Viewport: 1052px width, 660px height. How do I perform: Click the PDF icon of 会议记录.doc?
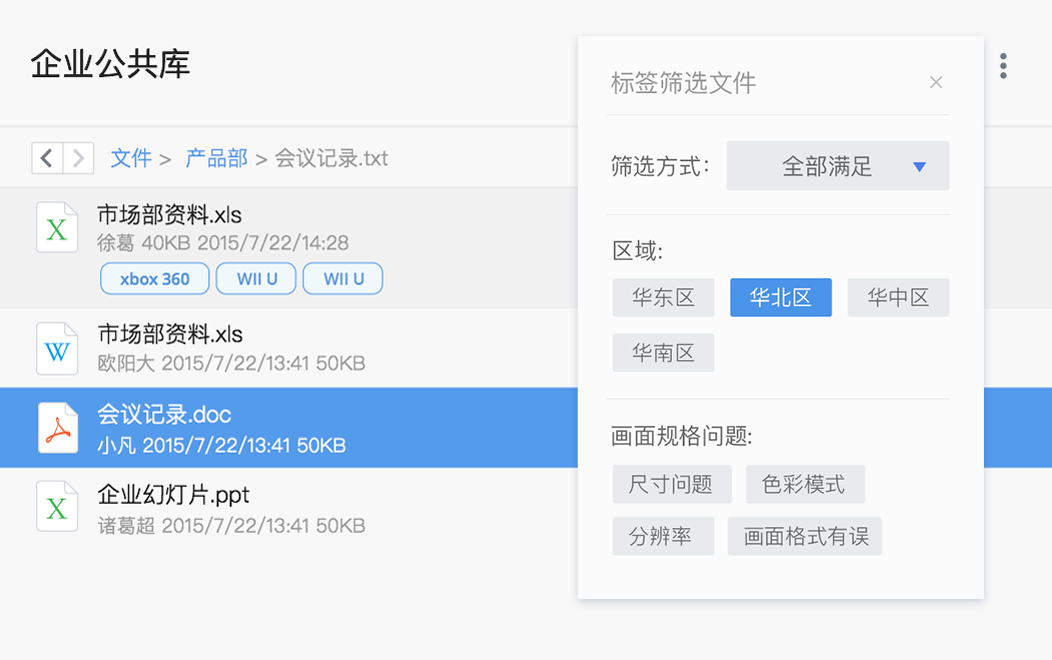tap(57, 428)
